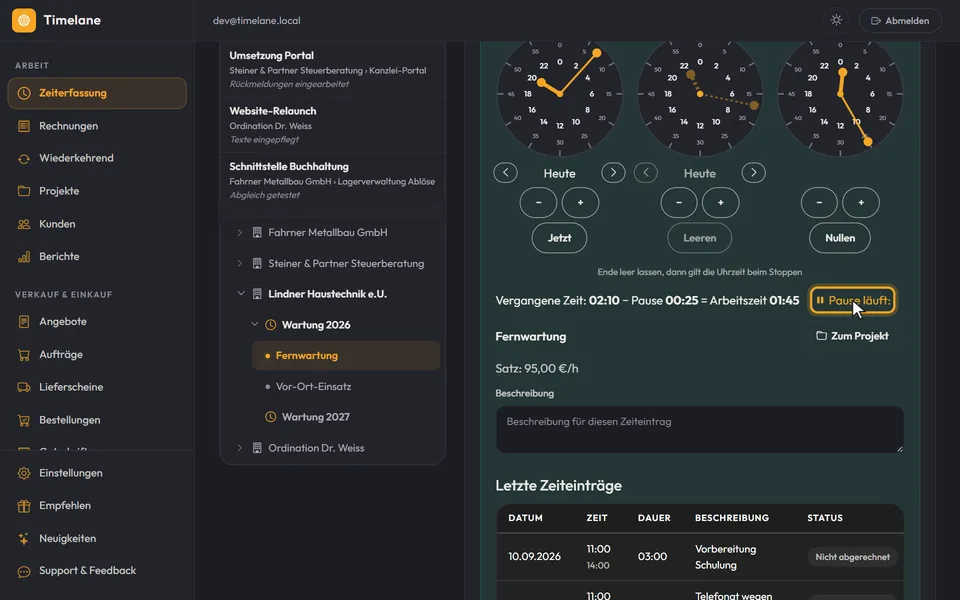Click the Zum Projekt link
This screenshot has height=600, width=960.
click(852, 336)
